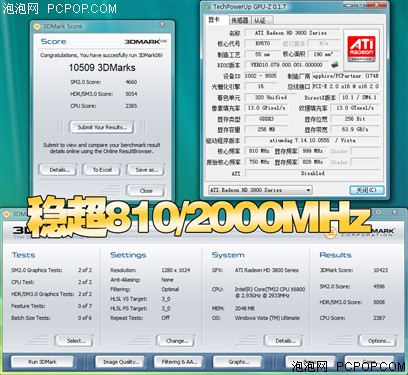This screenshot has height=375, width=408.
Task: Click the Run 3DMark button
Action: coord(42,362)
